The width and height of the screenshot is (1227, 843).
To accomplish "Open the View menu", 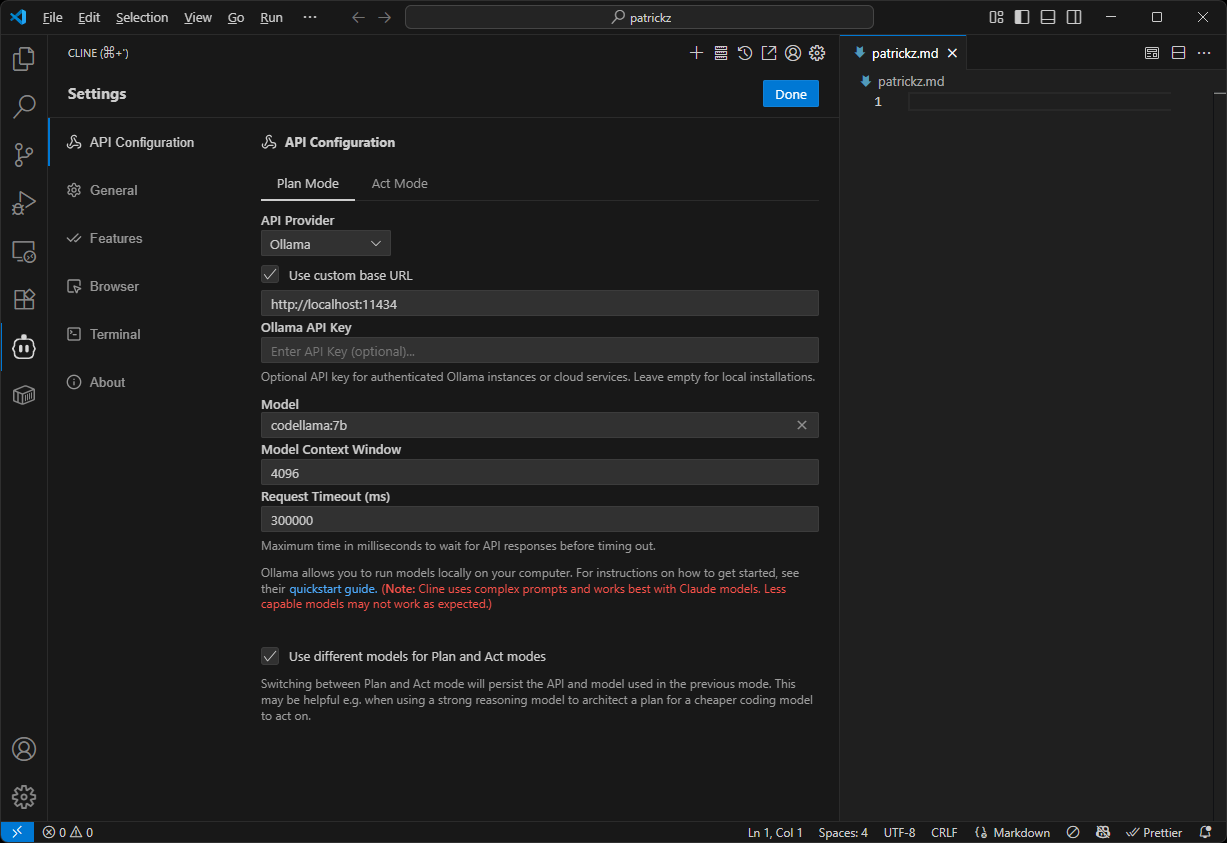I will pos(198,17).
